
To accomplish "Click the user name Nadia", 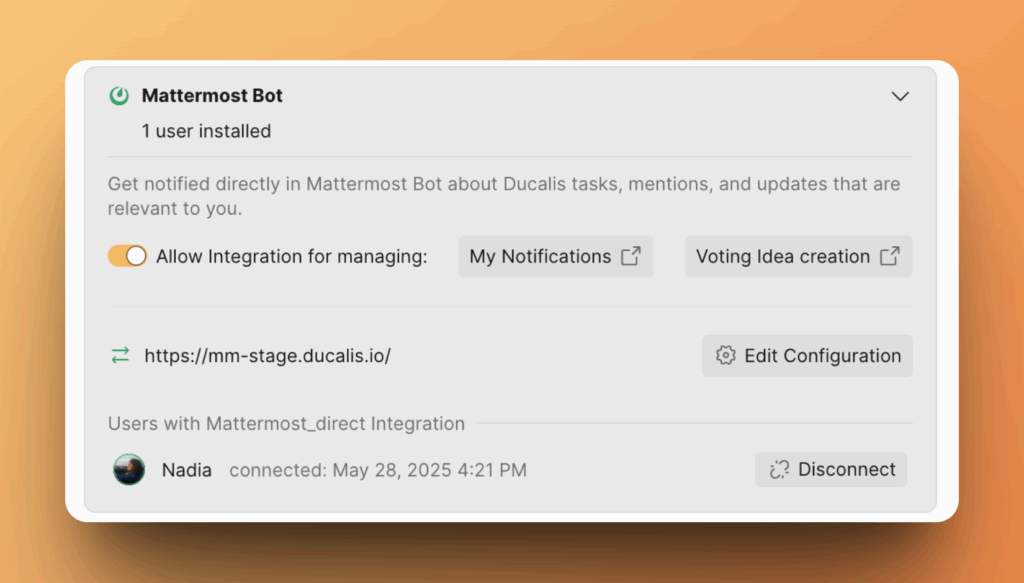I will (x=187, y=470).
